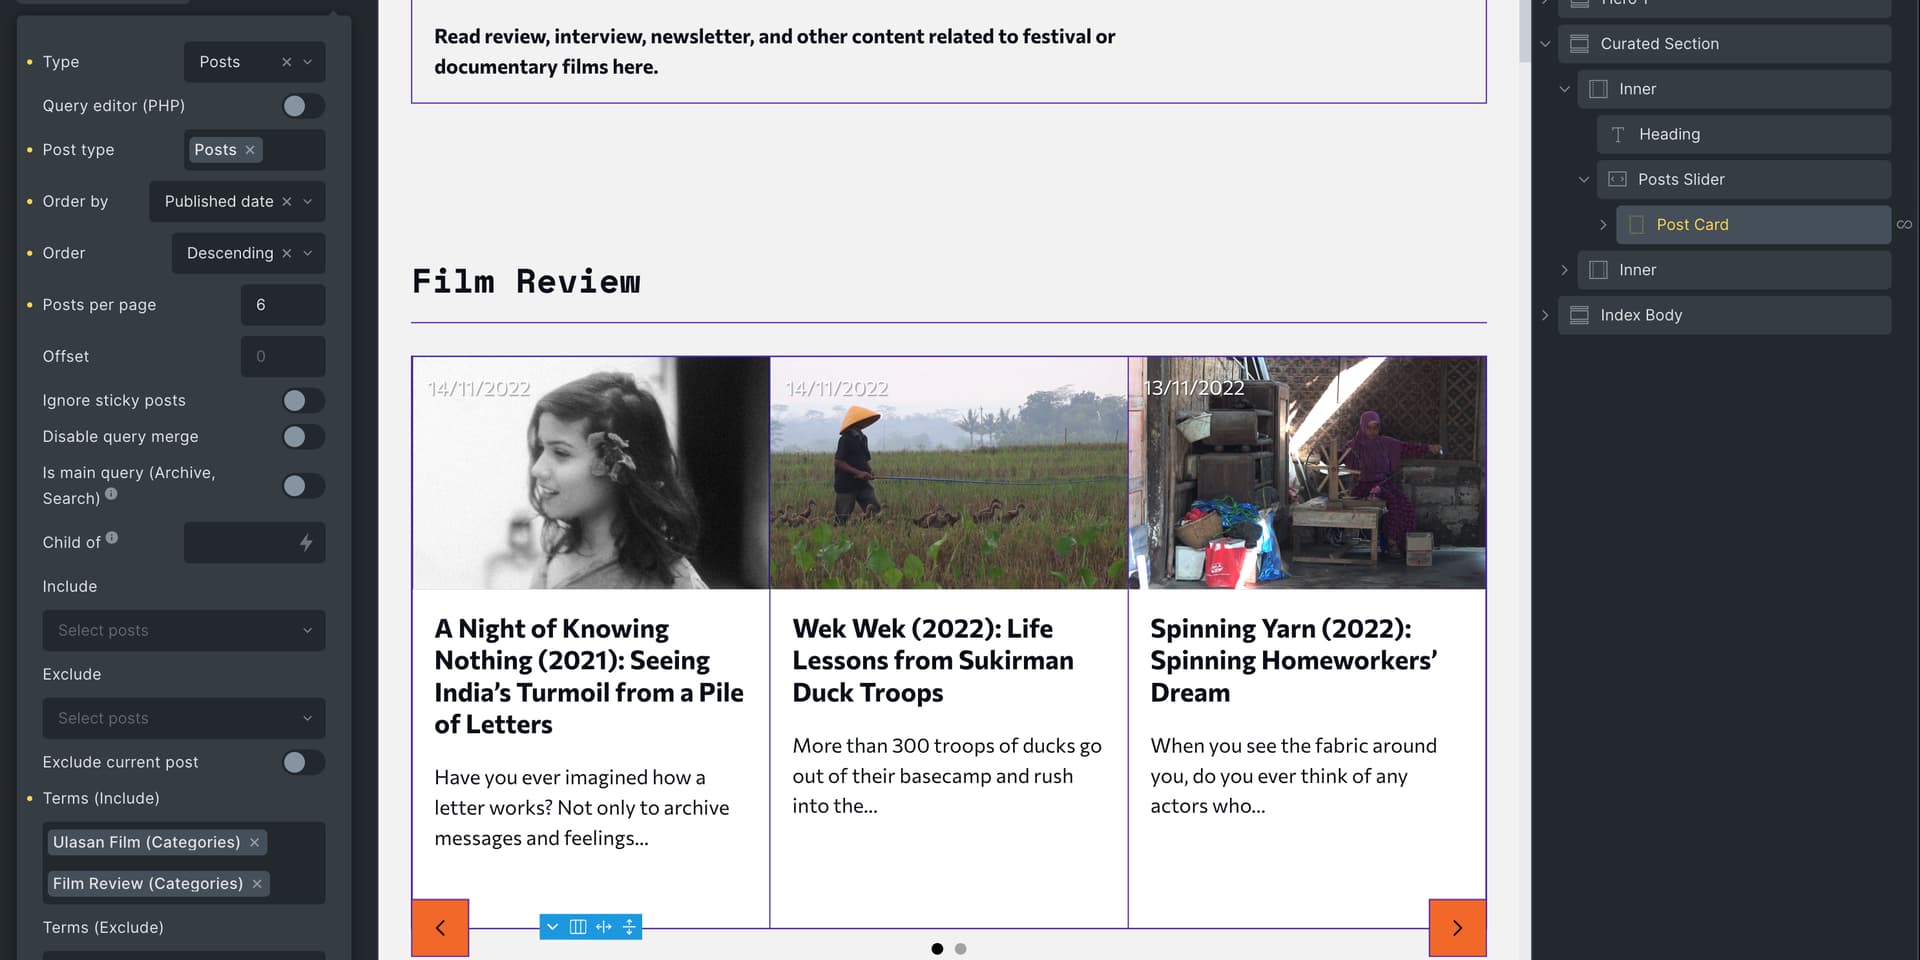Click the infinity loop icon beside Post Card
Screen dimensions: 1920x960
(x=1904, y=225)
